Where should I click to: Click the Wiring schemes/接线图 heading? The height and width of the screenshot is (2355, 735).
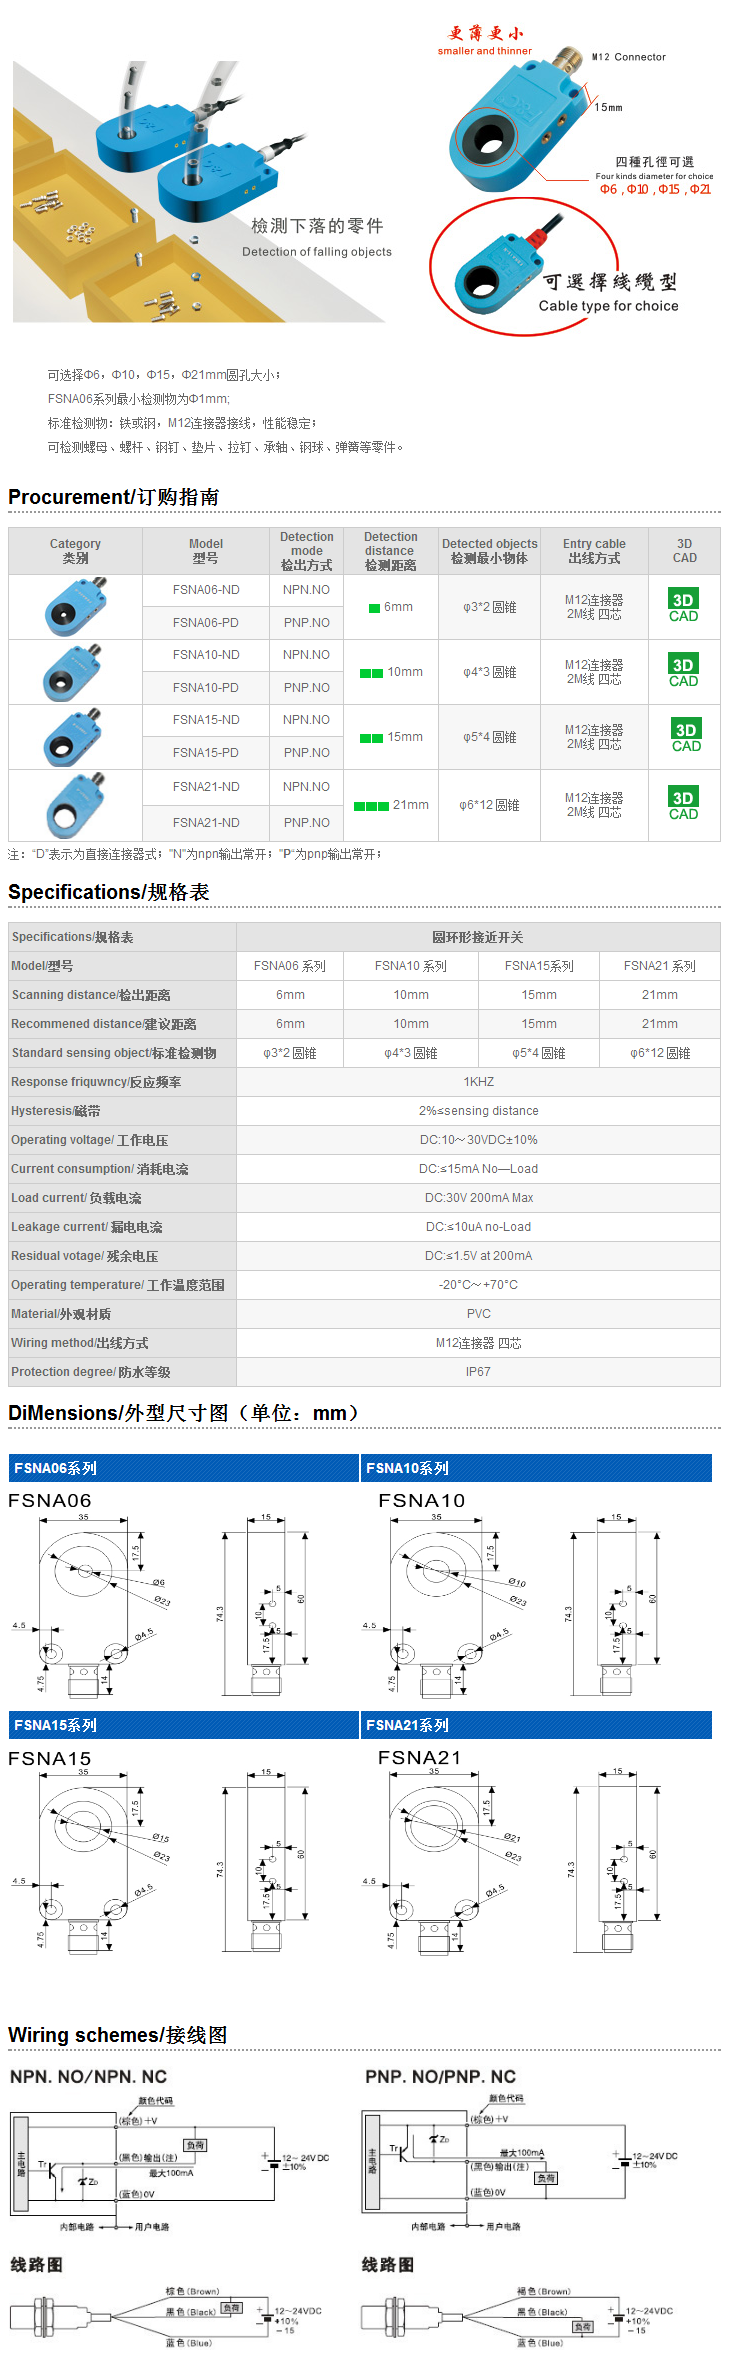(117, 2035)
